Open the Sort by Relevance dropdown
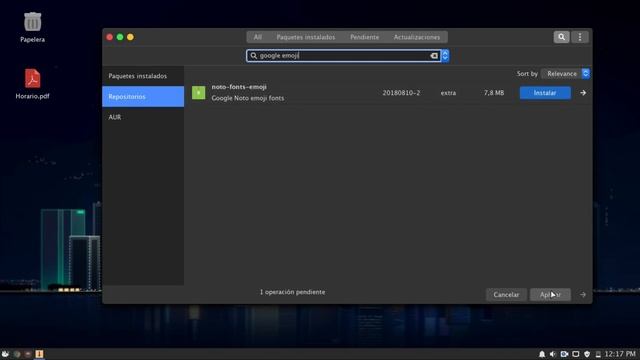 click(x=565, y=74)
